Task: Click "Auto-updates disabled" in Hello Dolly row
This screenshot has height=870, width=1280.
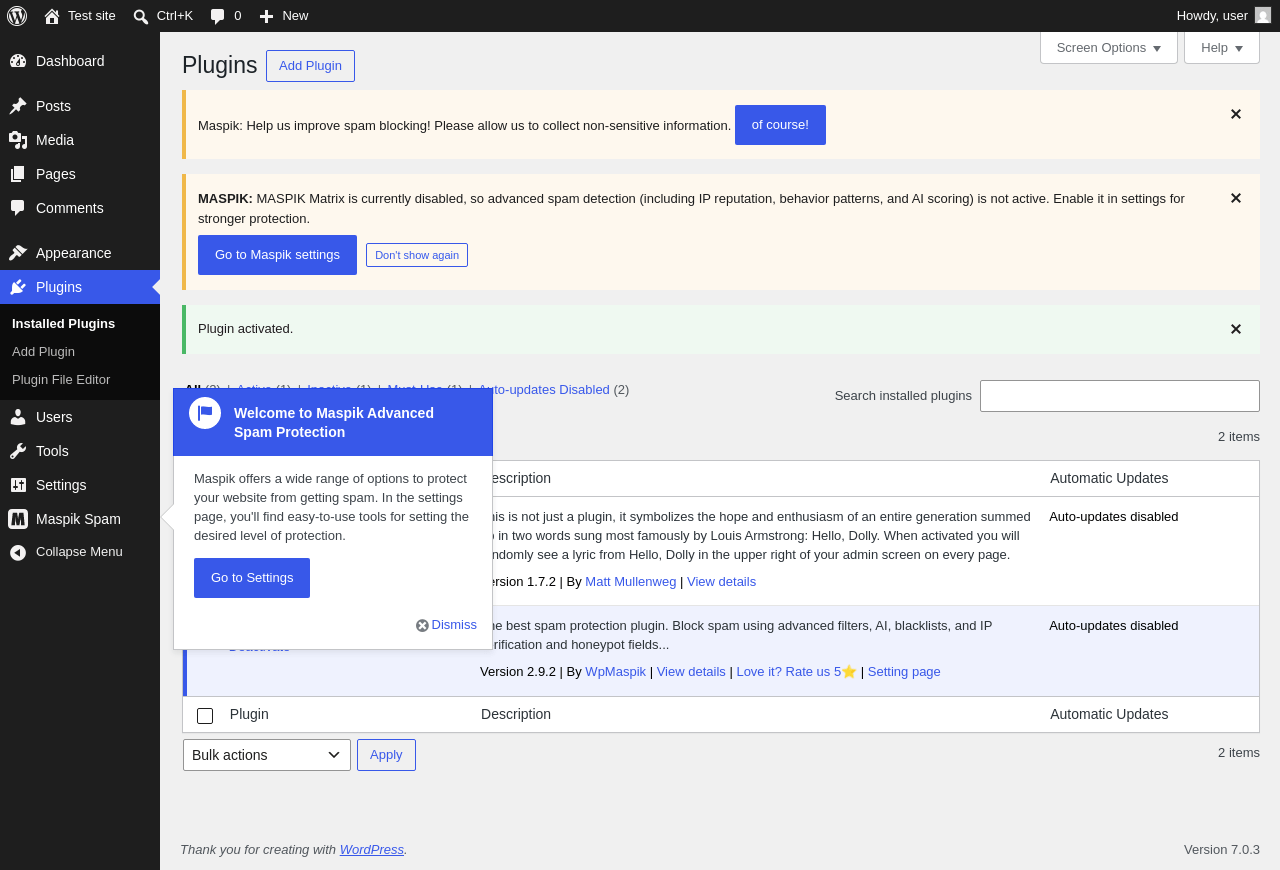Action: (1114, 517)
